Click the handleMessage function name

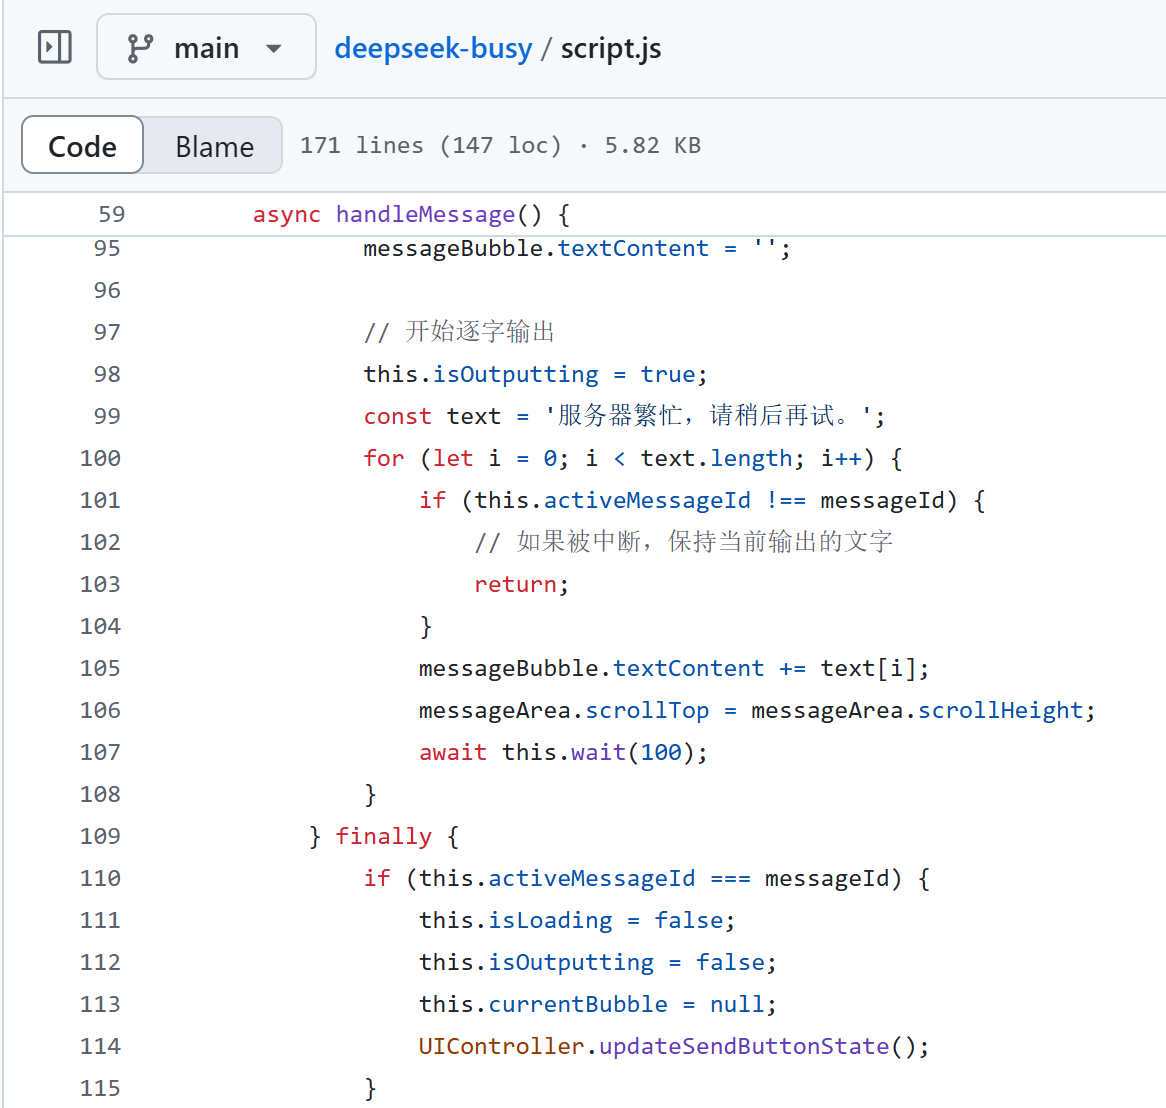click(x=425, y=214)
